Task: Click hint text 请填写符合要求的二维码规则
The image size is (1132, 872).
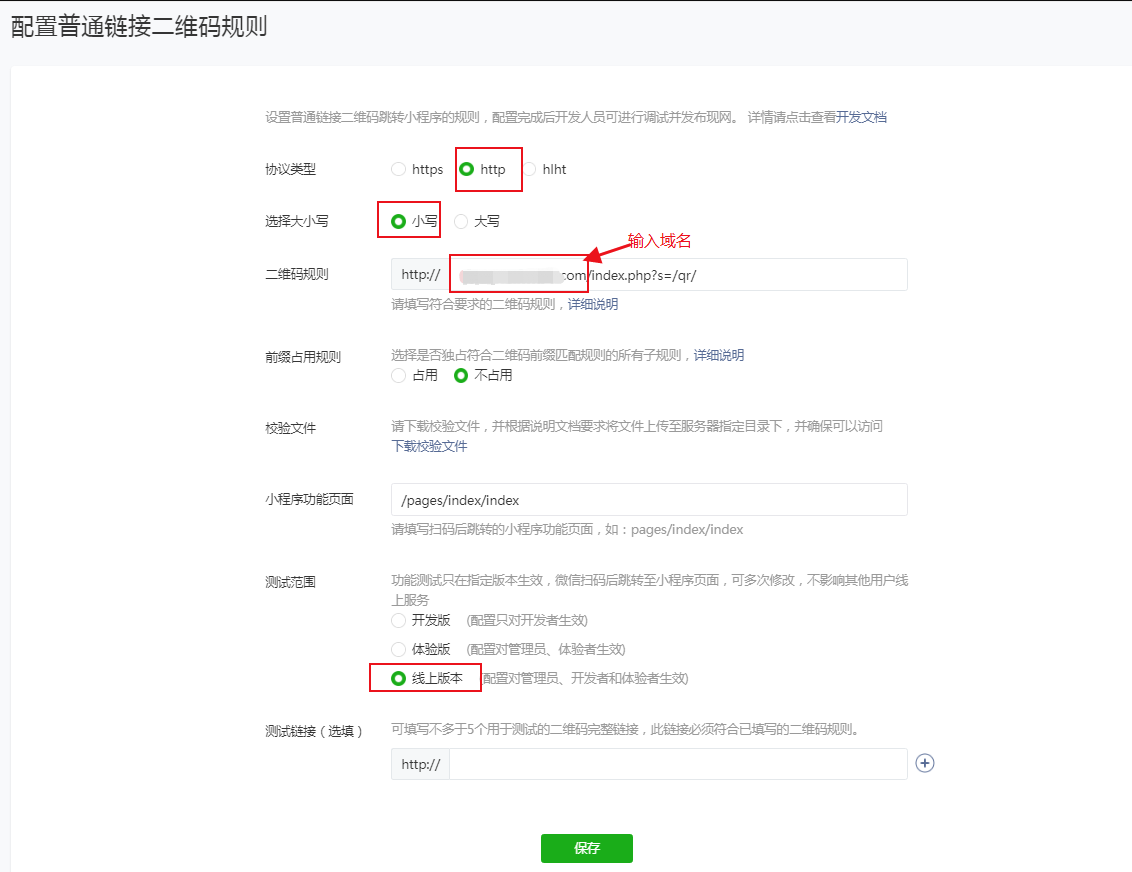Action: 473,304
